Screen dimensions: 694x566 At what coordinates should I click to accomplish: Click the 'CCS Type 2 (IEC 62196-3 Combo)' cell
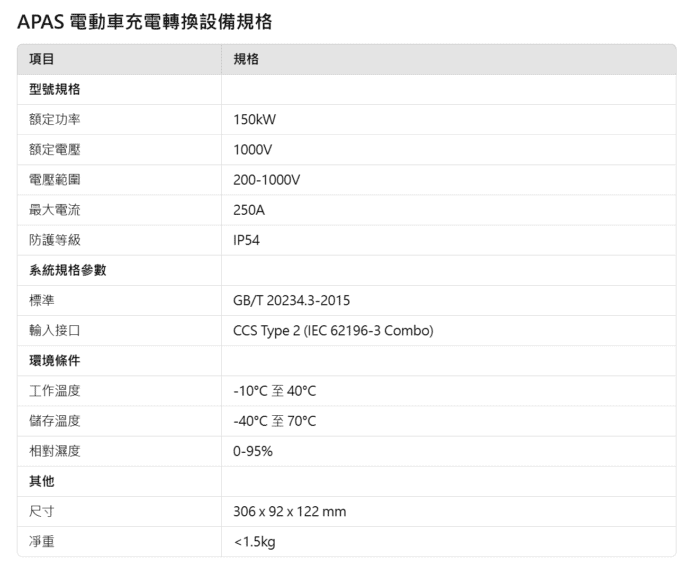point(333,331)
